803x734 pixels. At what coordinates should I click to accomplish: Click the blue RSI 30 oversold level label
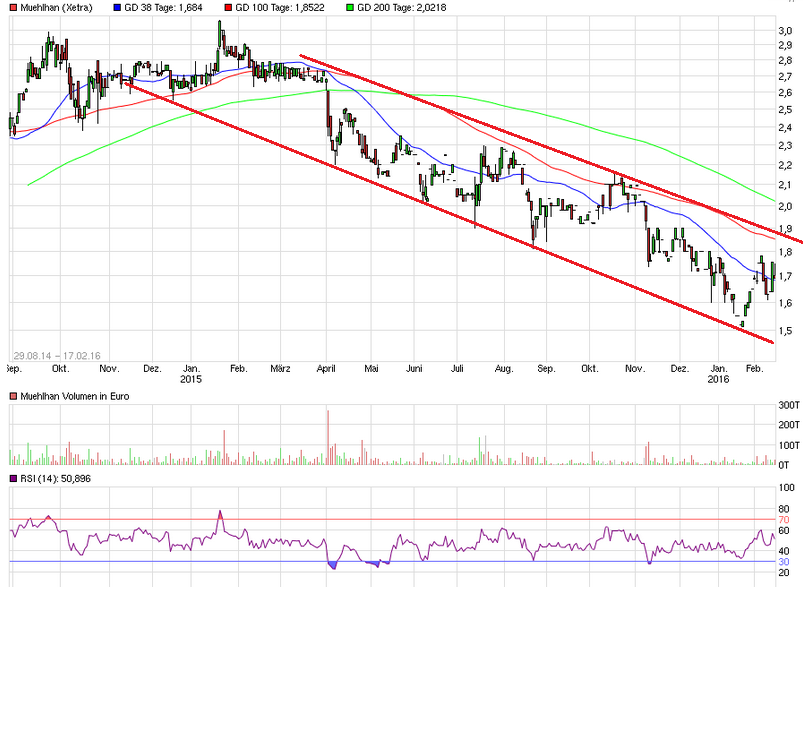(785, 562)
